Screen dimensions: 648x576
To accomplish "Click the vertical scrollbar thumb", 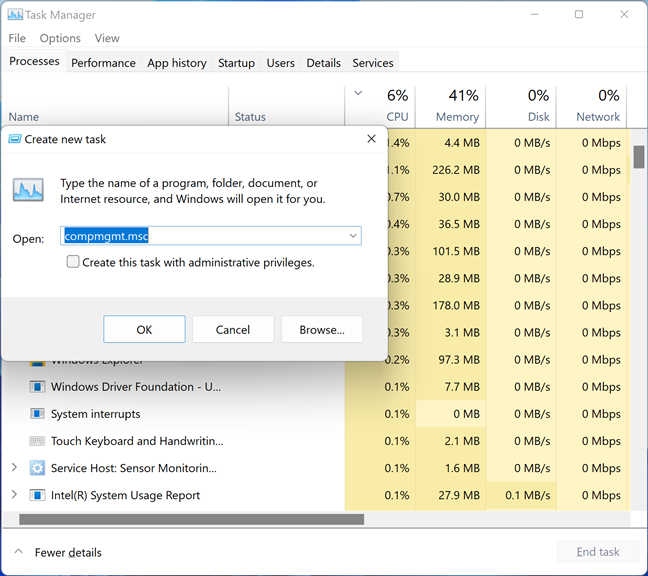I will (x=639, y=157).
